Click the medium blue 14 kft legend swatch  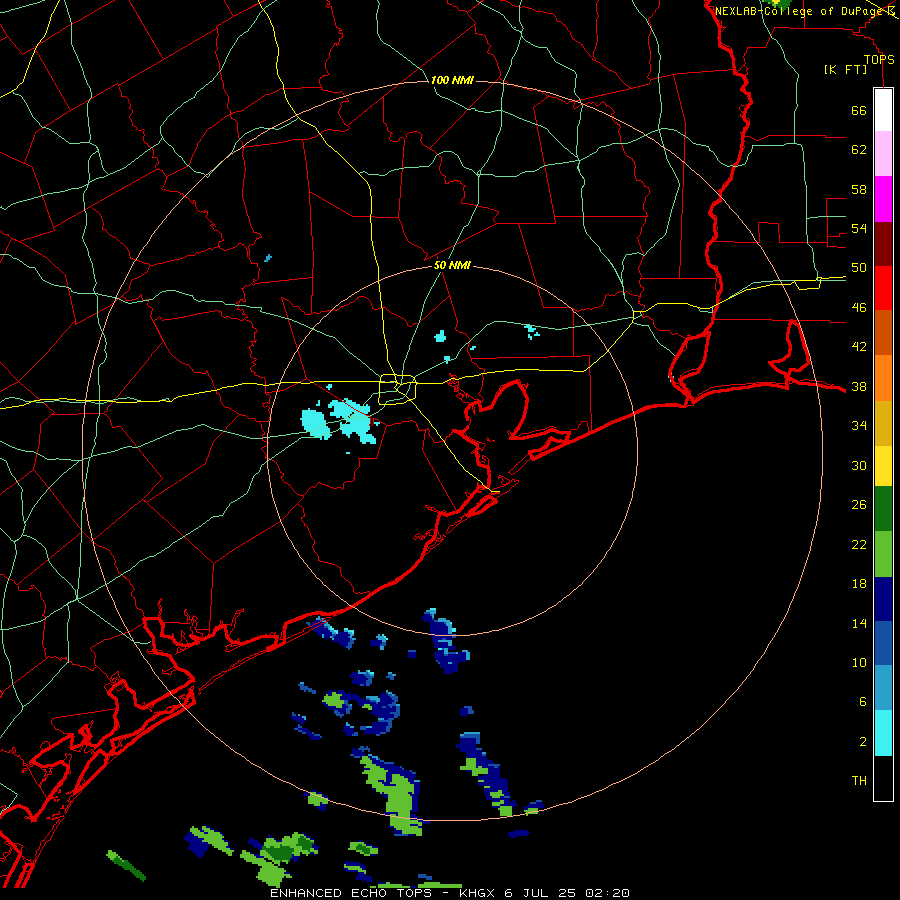[883, 643]
